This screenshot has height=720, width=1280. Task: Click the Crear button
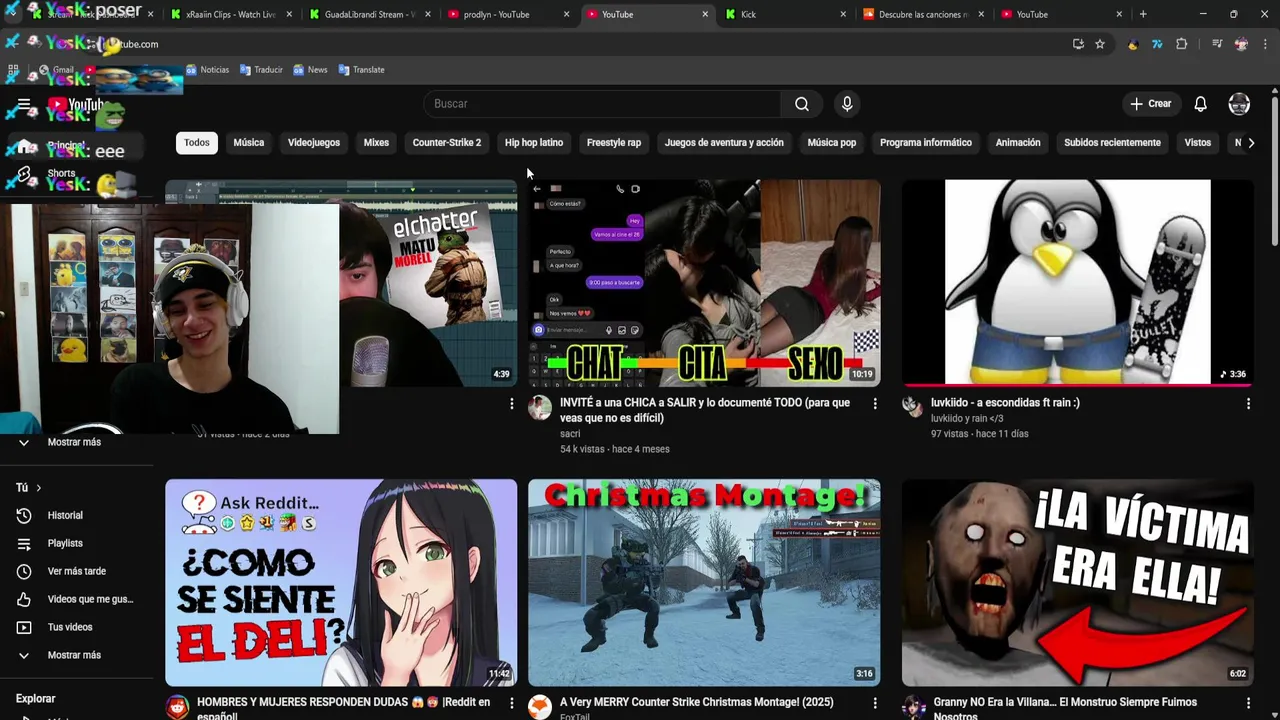pyautogui.click(x=1150, y=104)
